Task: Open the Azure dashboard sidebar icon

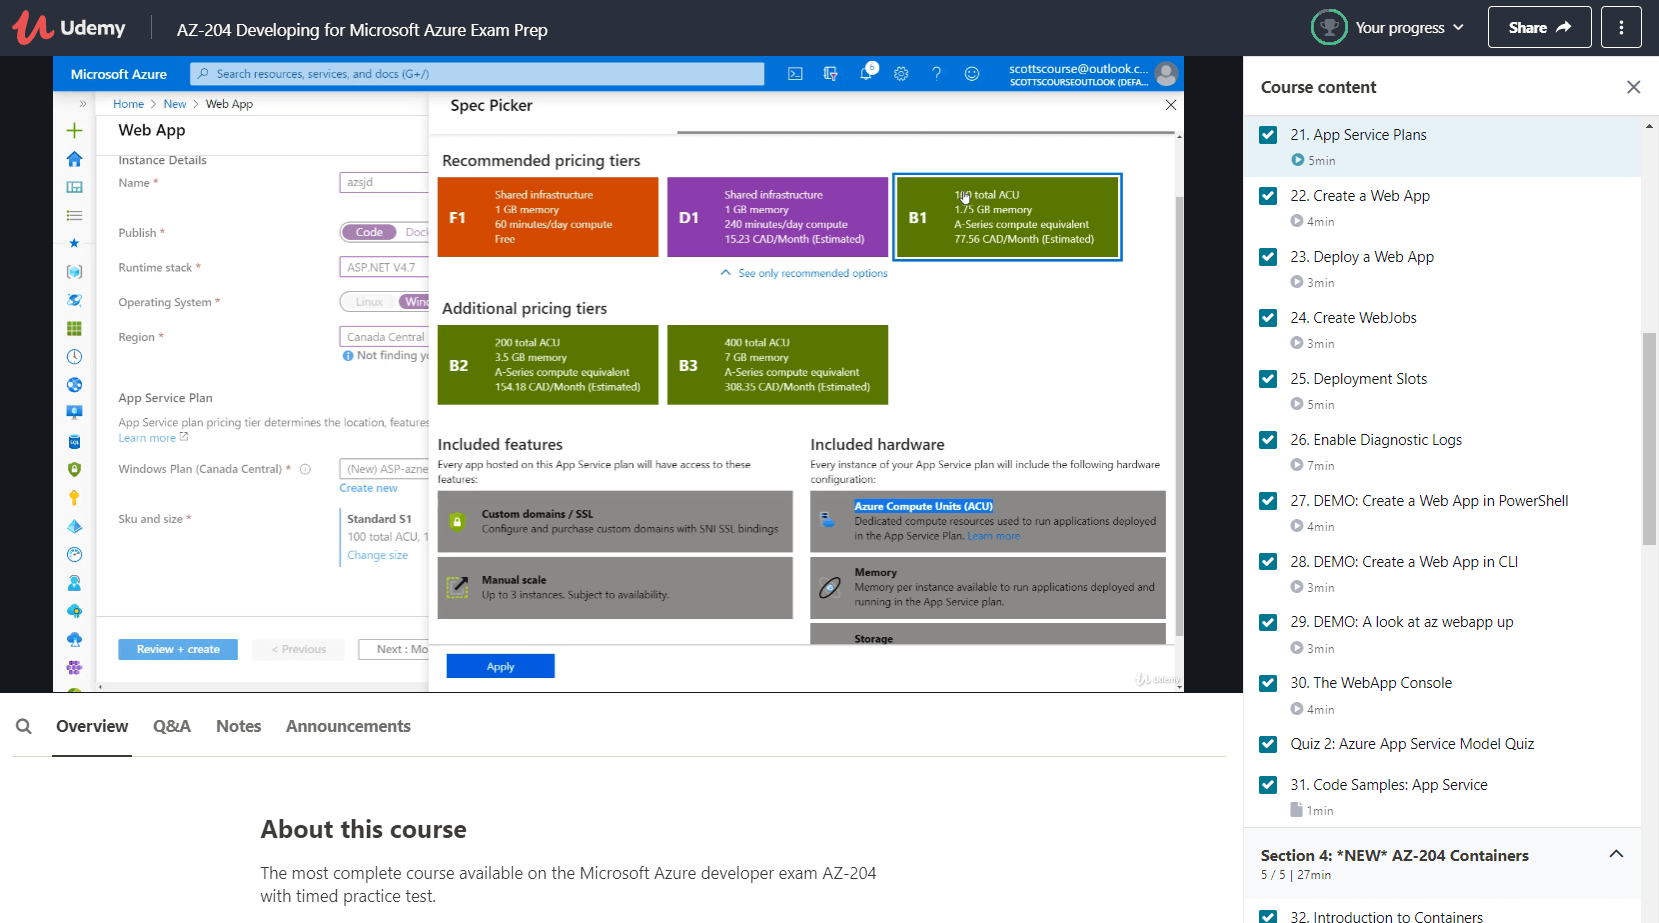Action: pos(74,187)
